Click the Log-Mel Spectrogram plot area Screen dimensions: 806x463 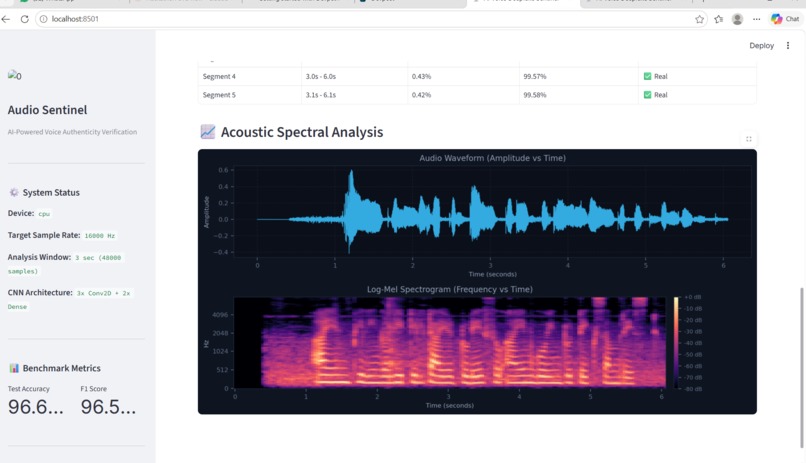450,342
